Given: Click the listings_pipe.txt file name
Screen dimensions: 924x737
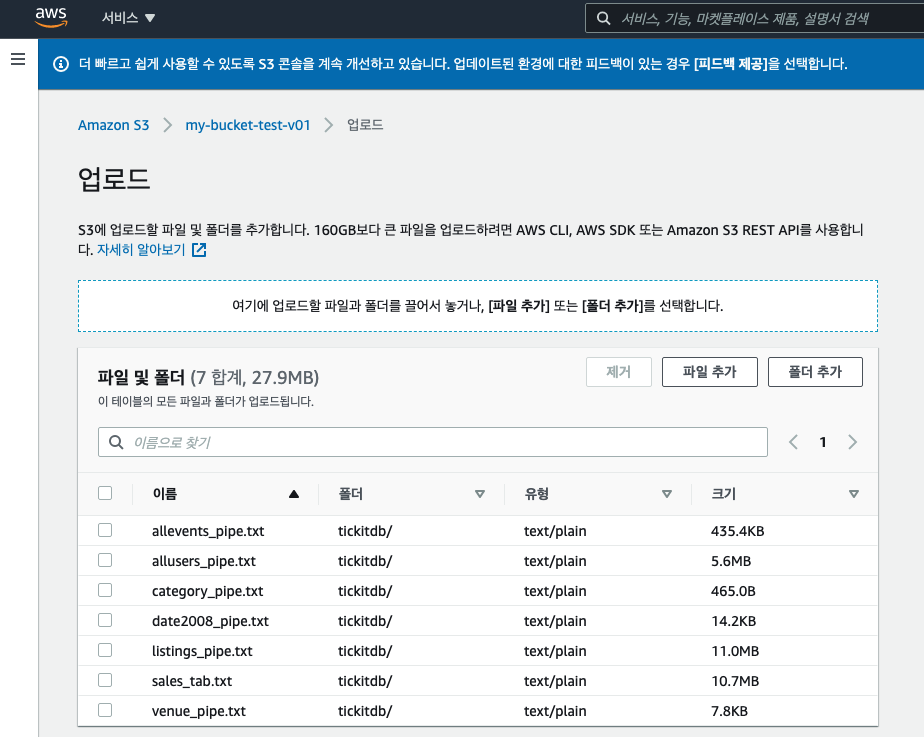Looking at the screenshot, I should (x=202, y=652).
